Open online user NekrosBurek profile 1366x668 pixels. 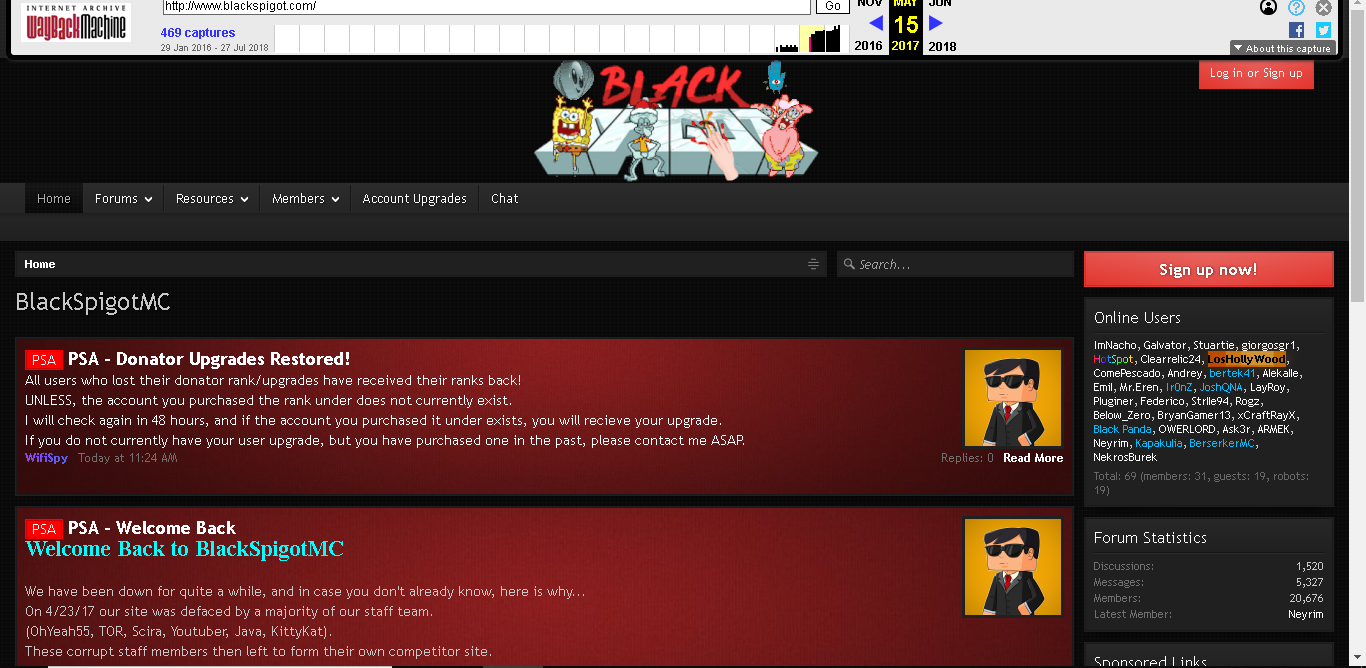[x=1125, y=457]
